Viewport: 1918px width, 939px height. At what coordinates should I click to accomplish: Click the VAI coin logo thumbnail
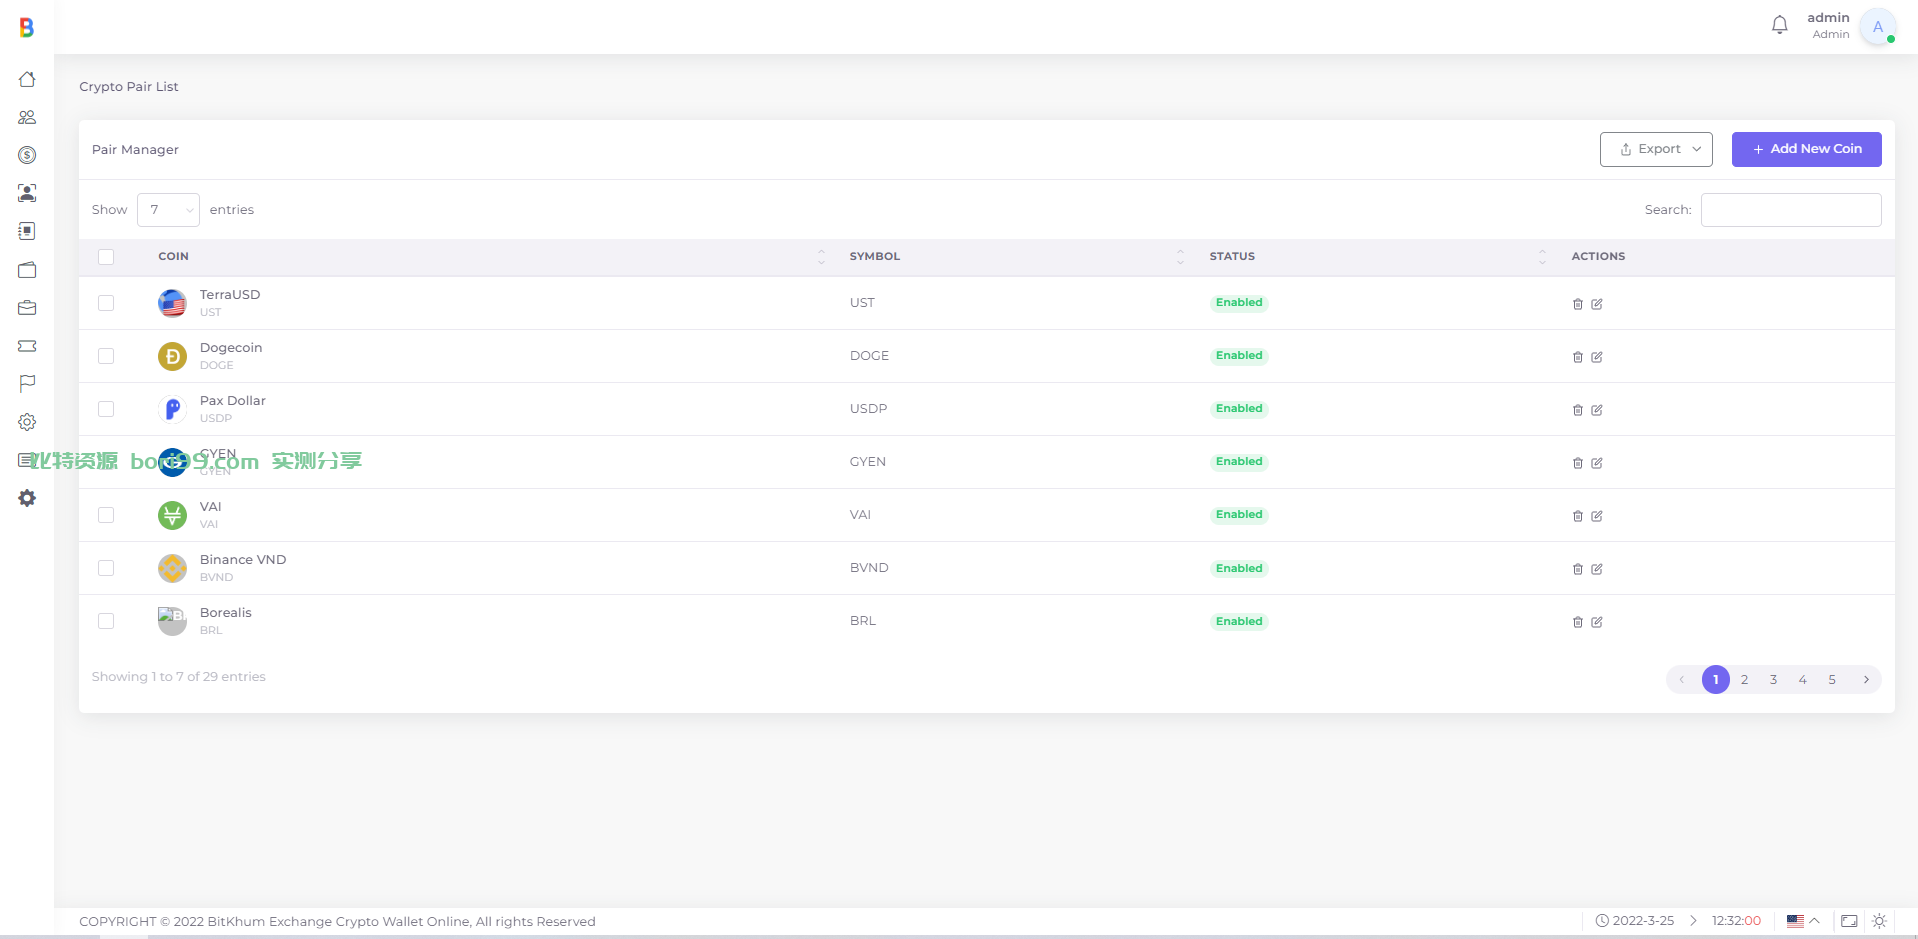(173, 515)
